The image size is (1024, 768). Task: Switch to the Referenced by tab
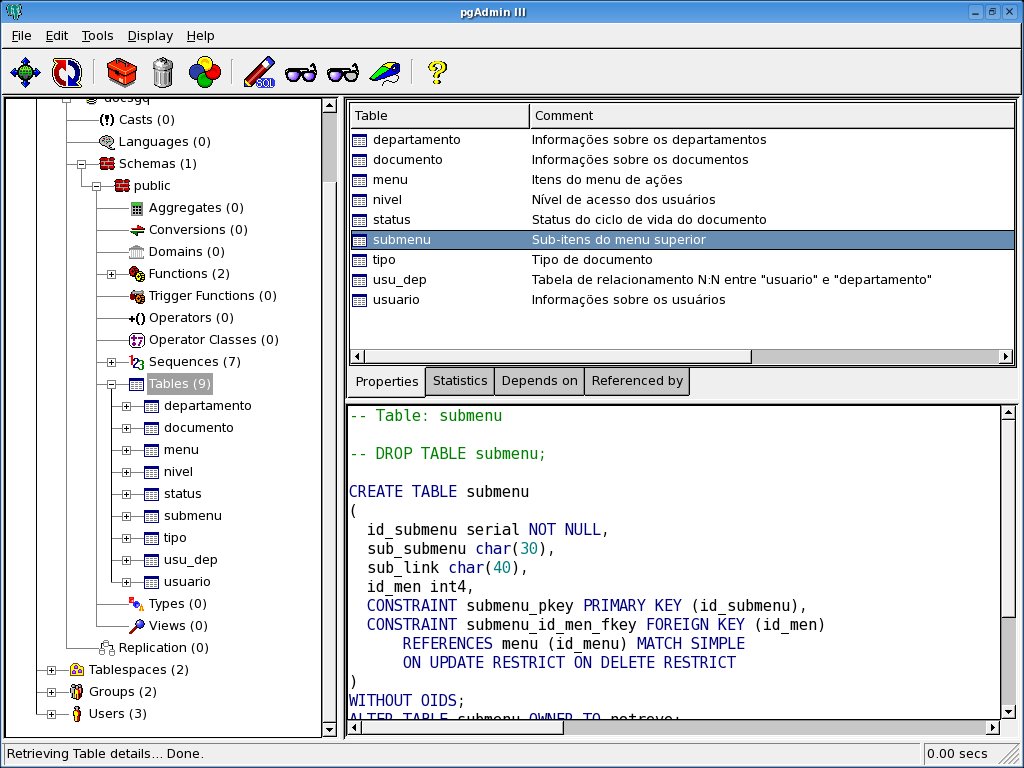click(x=637, y=381)
